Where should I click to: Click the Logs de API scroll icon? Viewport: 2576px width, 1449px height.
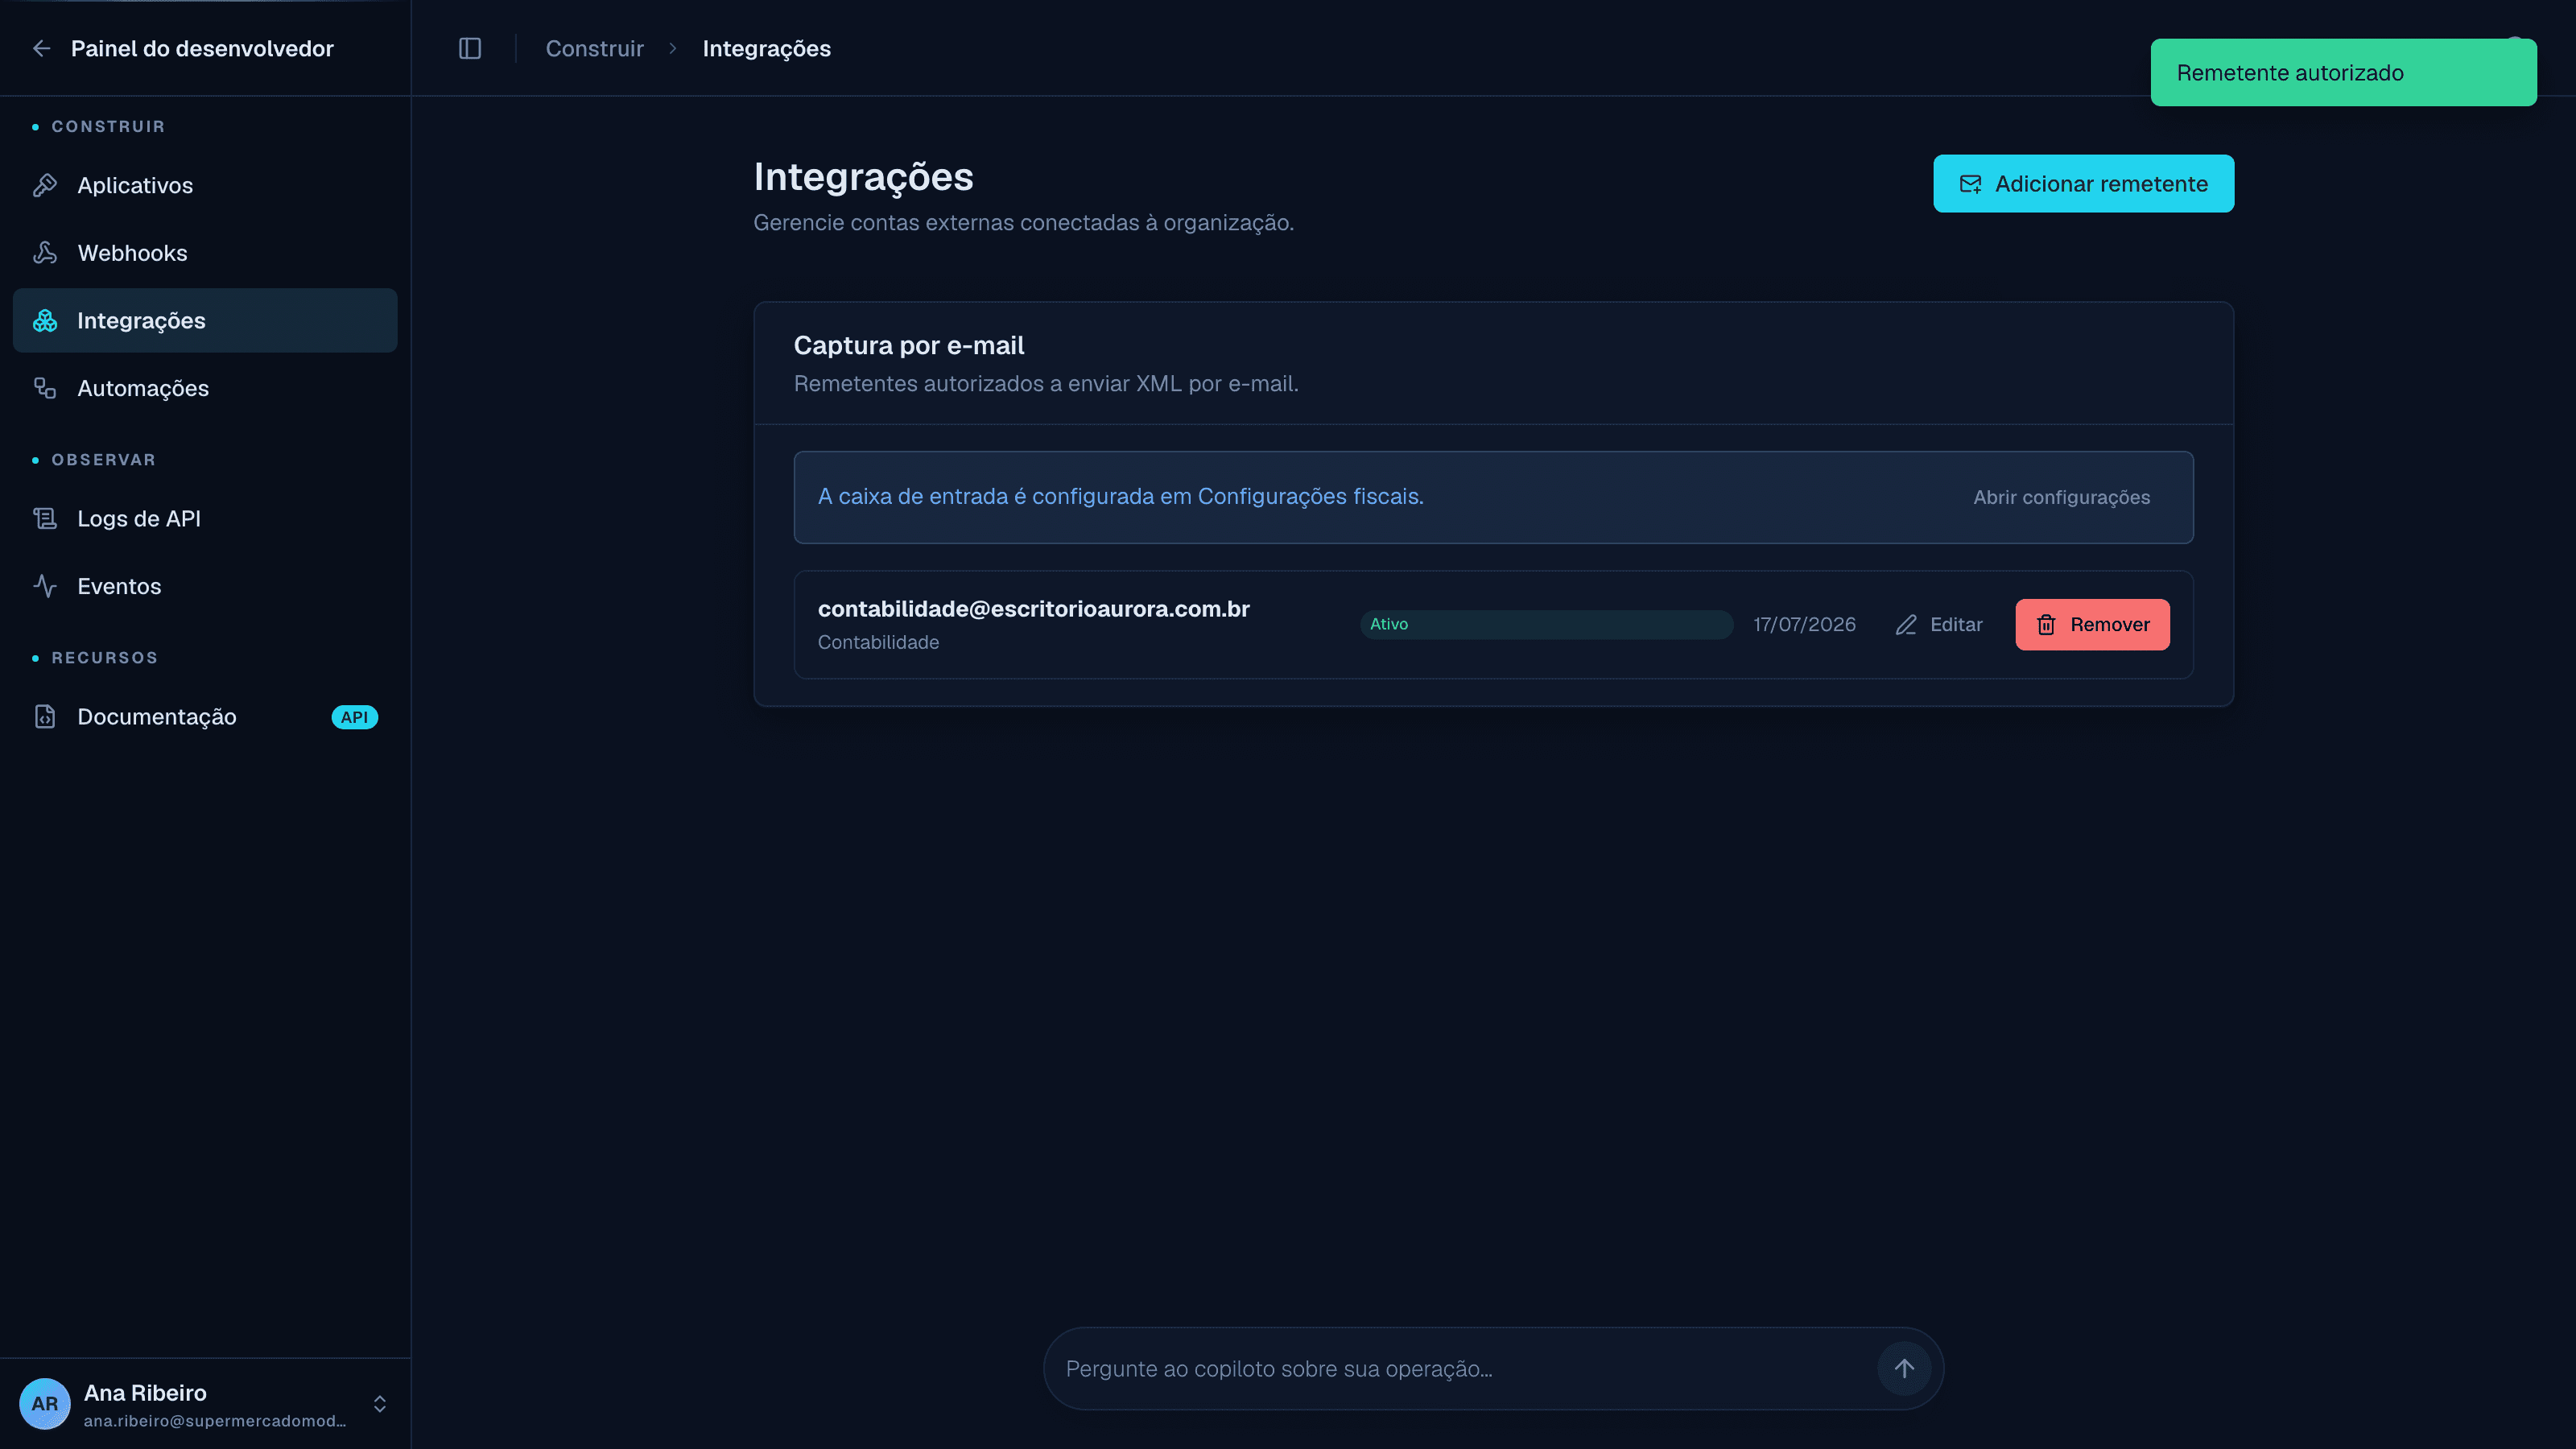point(45,518)
